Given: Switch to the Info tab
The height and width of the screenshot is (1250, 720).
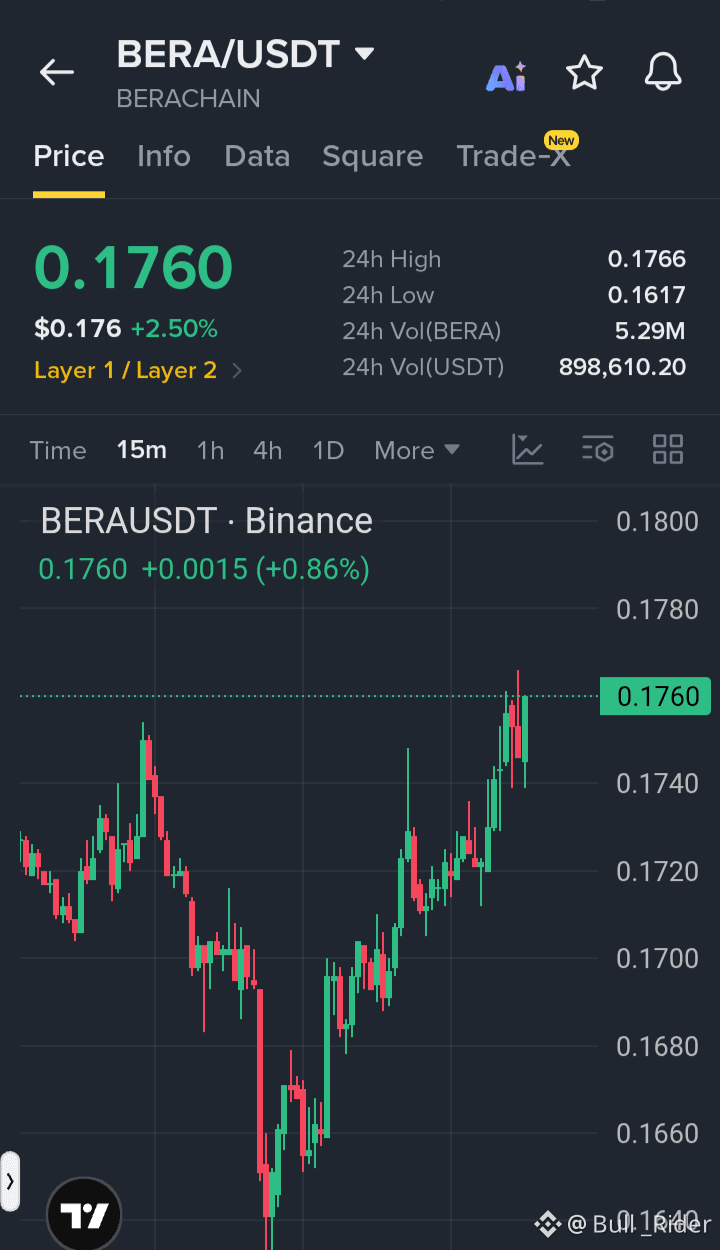Looking at the screenshot, I should pos(164,156).
